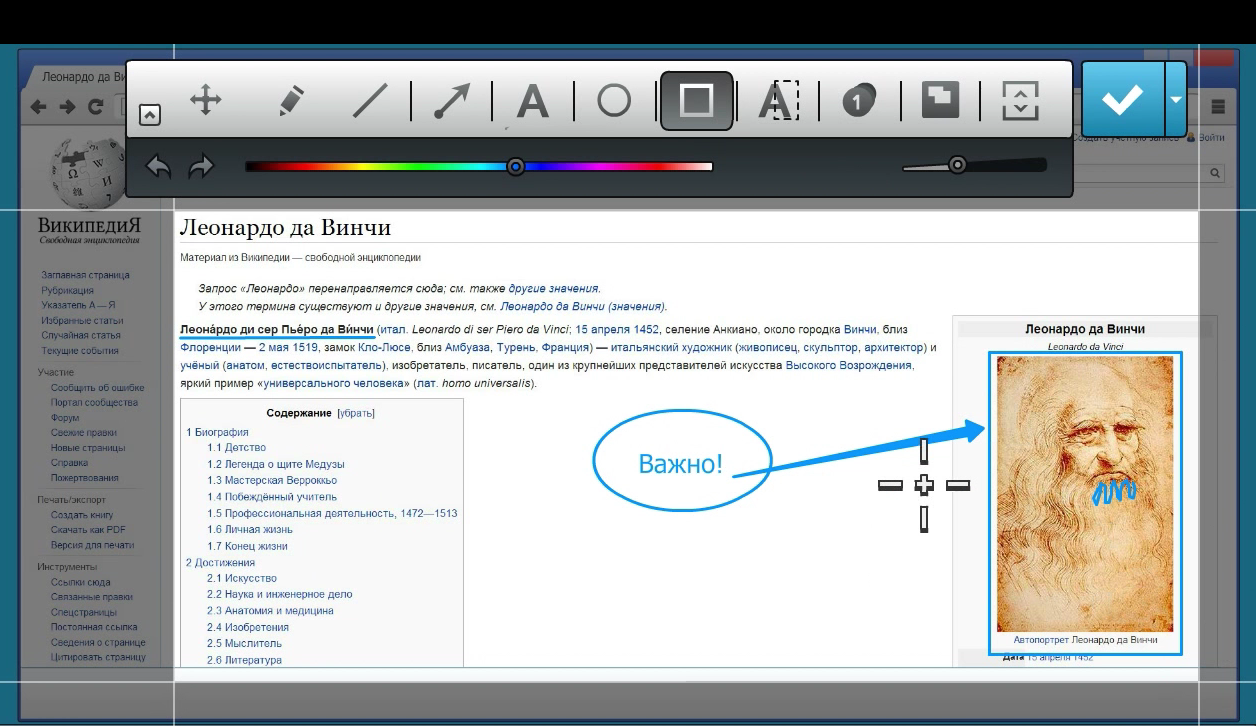
Task: Hide the contents via убрать link
Action: tap(356, 413)
